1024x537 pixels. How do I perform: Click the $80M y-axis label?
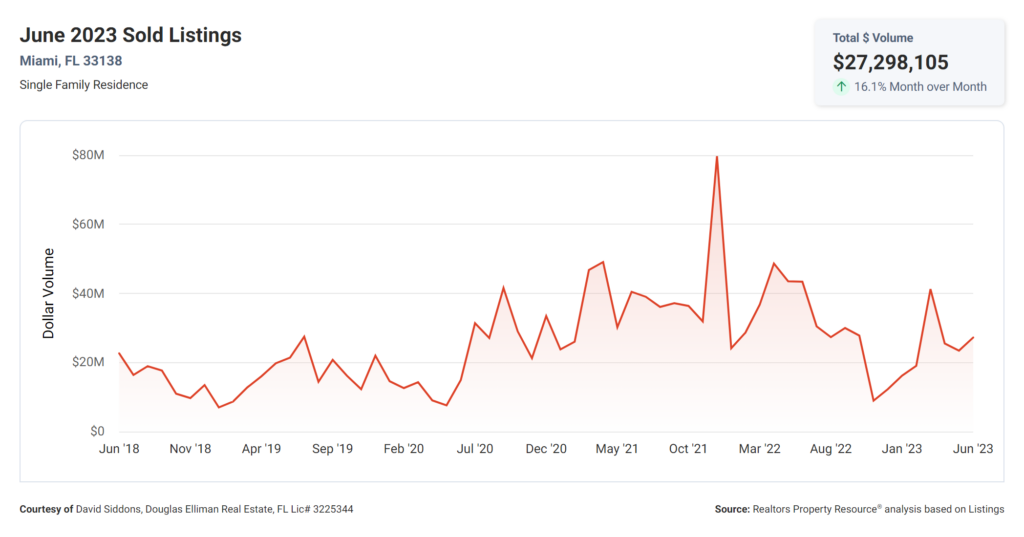(x=88, y=155)
